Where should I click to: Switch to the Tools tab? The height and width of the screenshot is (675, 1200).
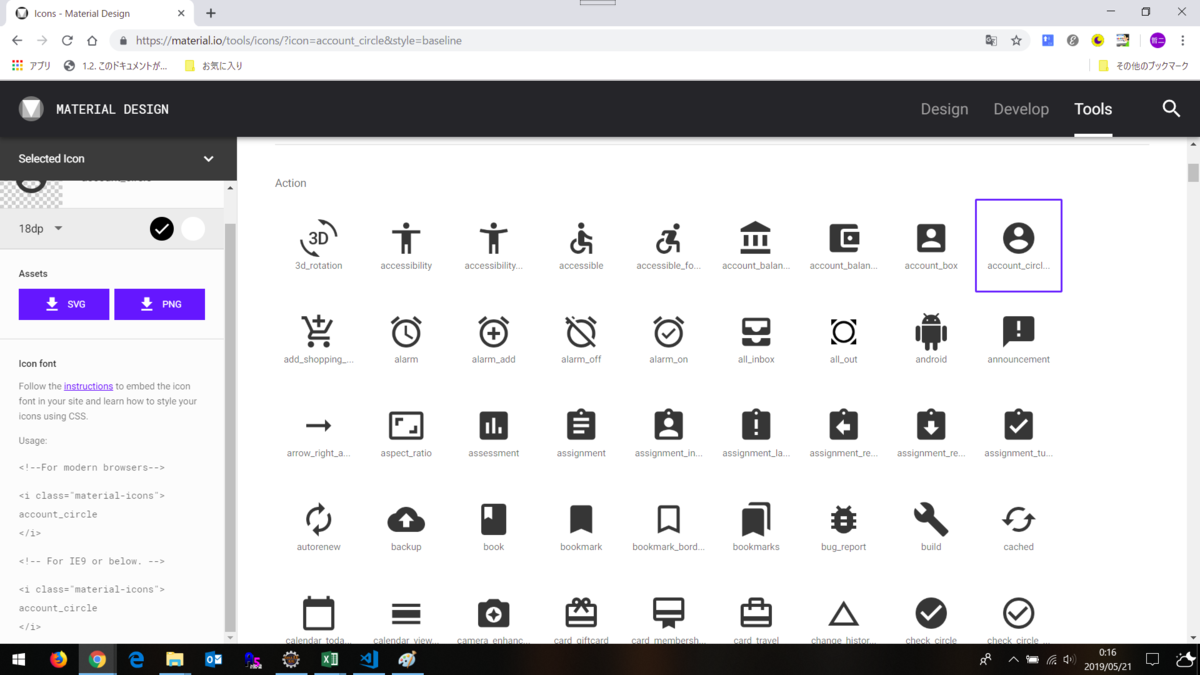[1093, 109]
